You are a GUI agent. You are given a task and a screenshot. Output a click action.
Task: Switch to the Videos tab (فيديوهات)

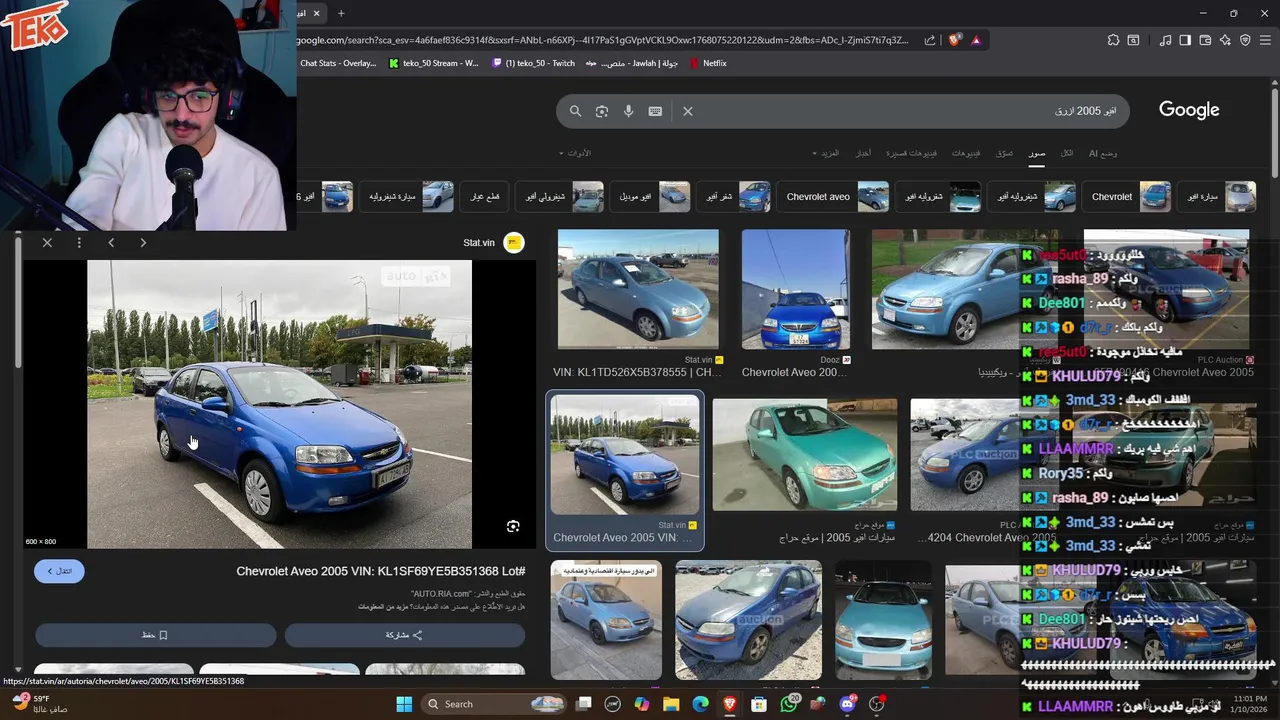point(966,153)
